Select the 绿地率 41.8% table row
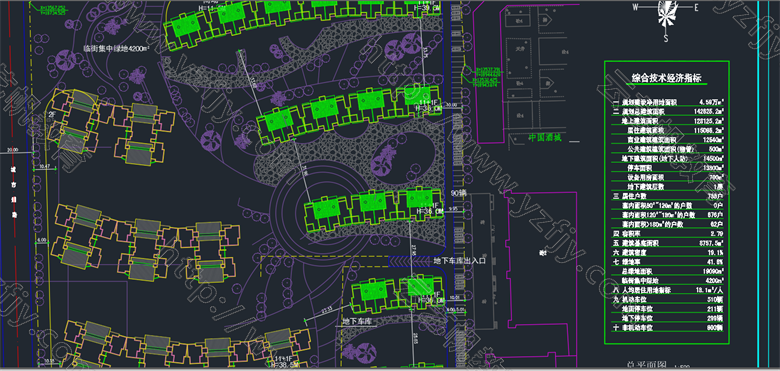Viewport: 780px width, 371px height. tap(668, 262)
